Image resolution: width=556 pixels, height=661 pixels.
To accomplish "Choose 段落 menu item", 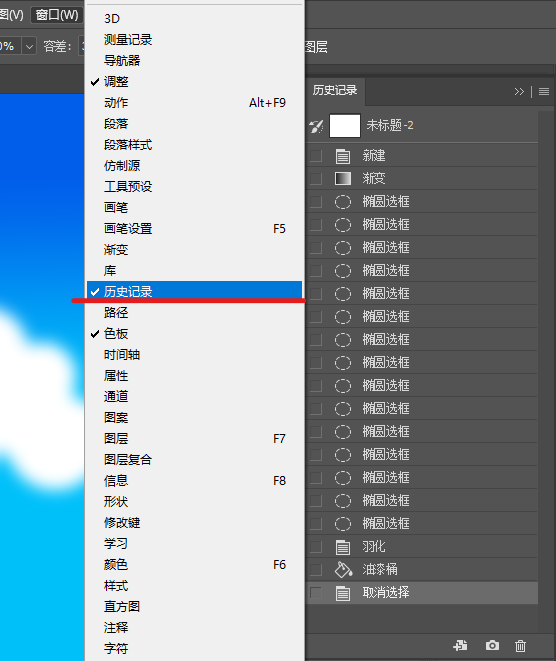I will click(194, 124).
